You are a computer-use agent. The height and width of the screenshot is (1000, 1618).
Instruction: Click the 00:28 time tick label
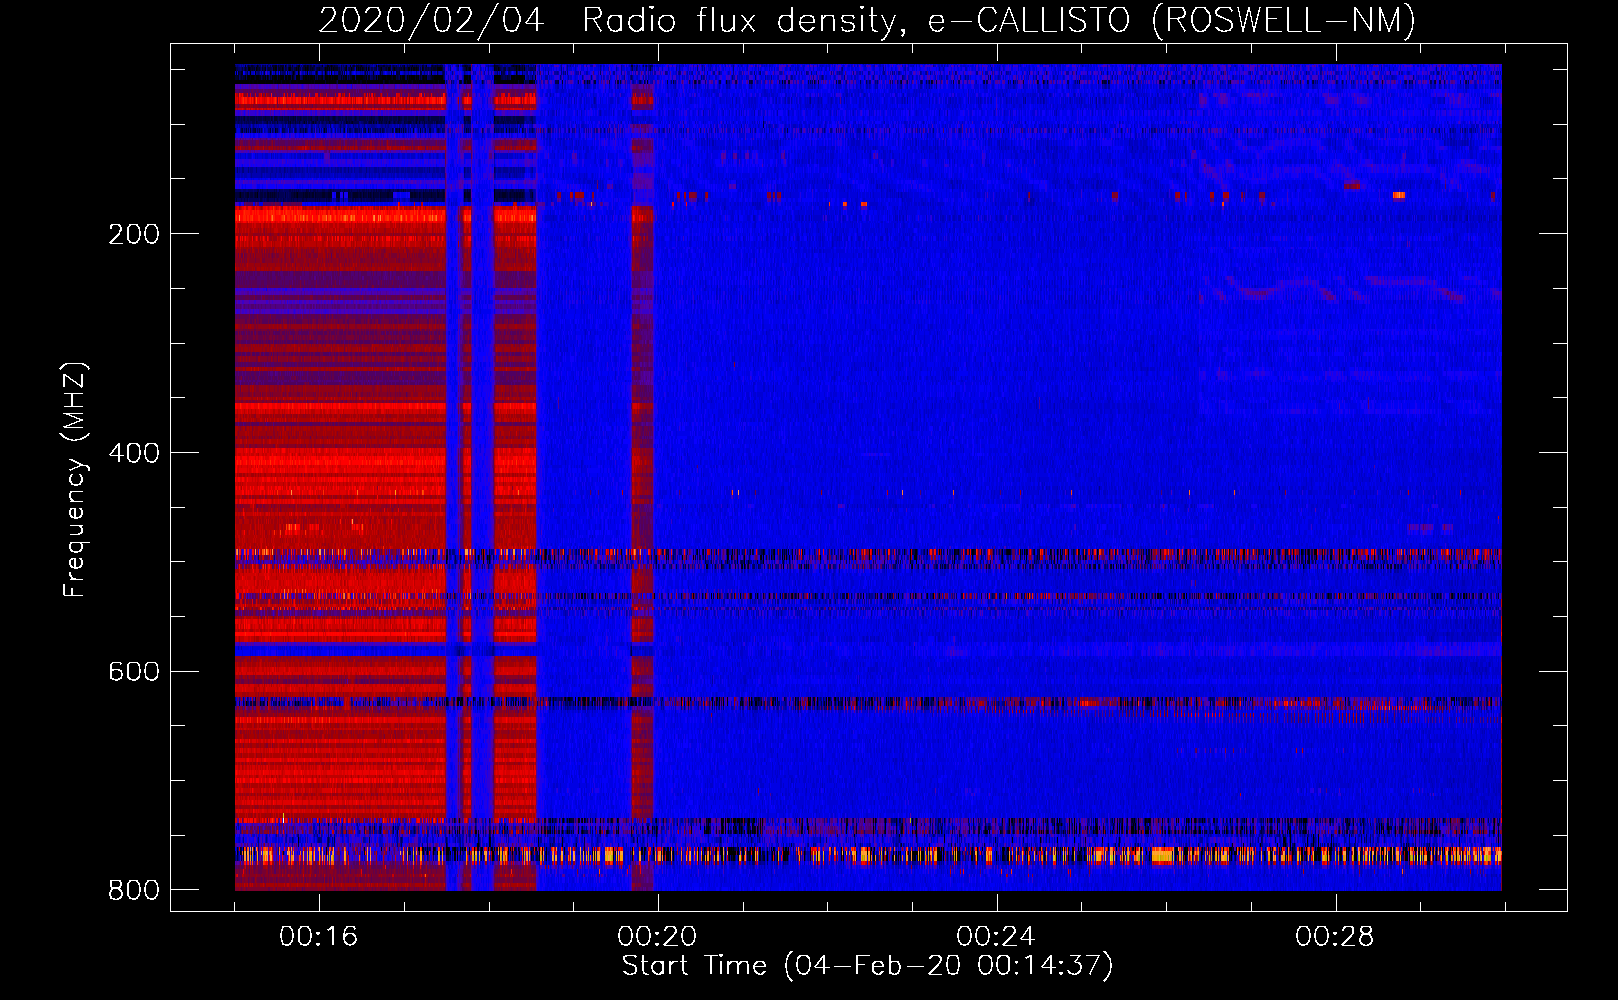coord(1335,937)
